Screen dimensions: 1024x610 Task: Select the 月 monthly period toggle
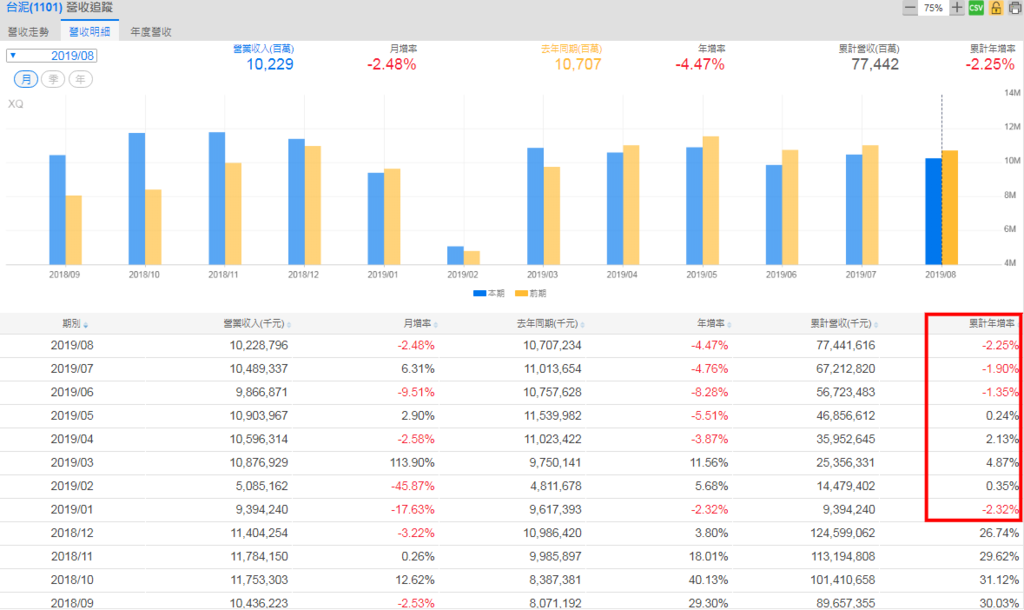point(26,79)
